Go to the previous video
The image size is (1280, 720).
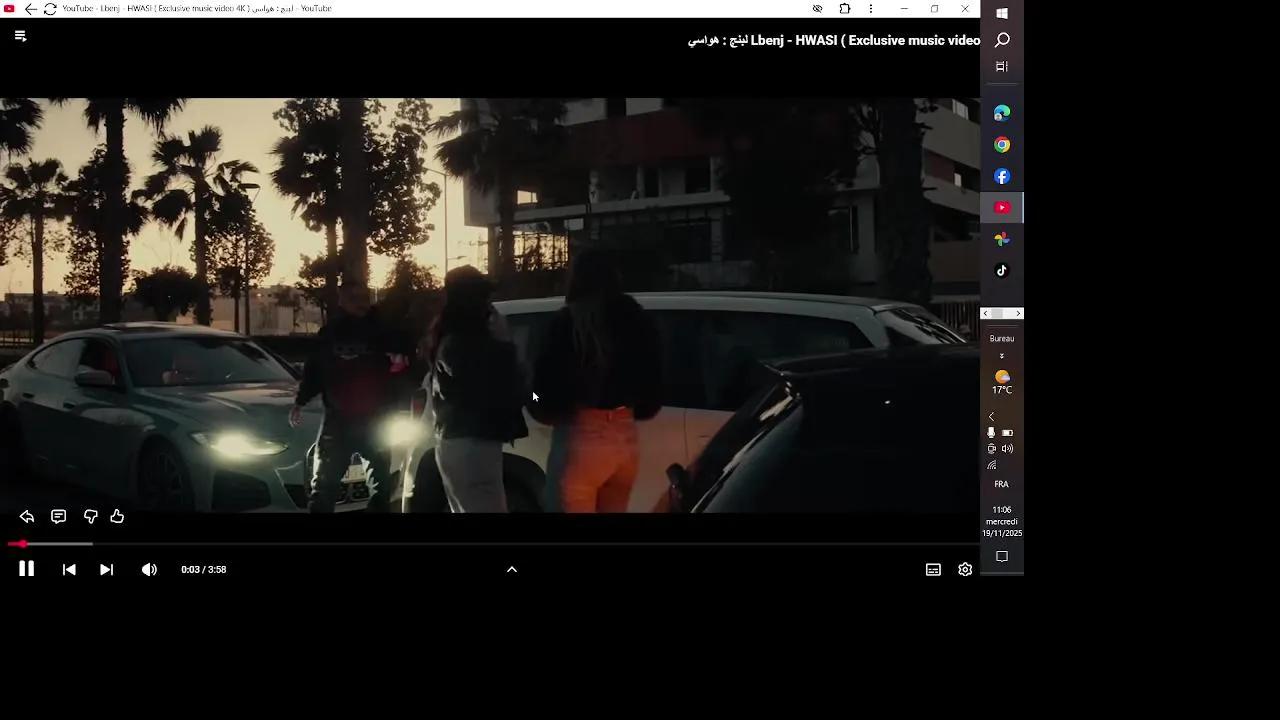[69, 569]
